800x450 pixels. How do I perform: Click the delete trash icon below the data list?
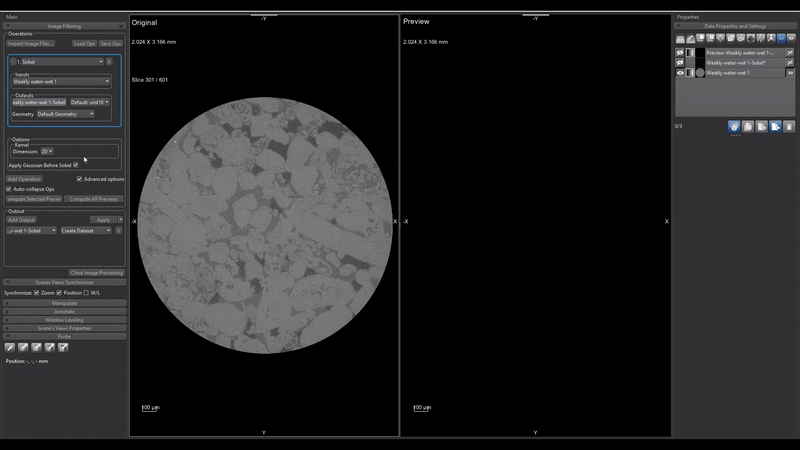[789, 127]
